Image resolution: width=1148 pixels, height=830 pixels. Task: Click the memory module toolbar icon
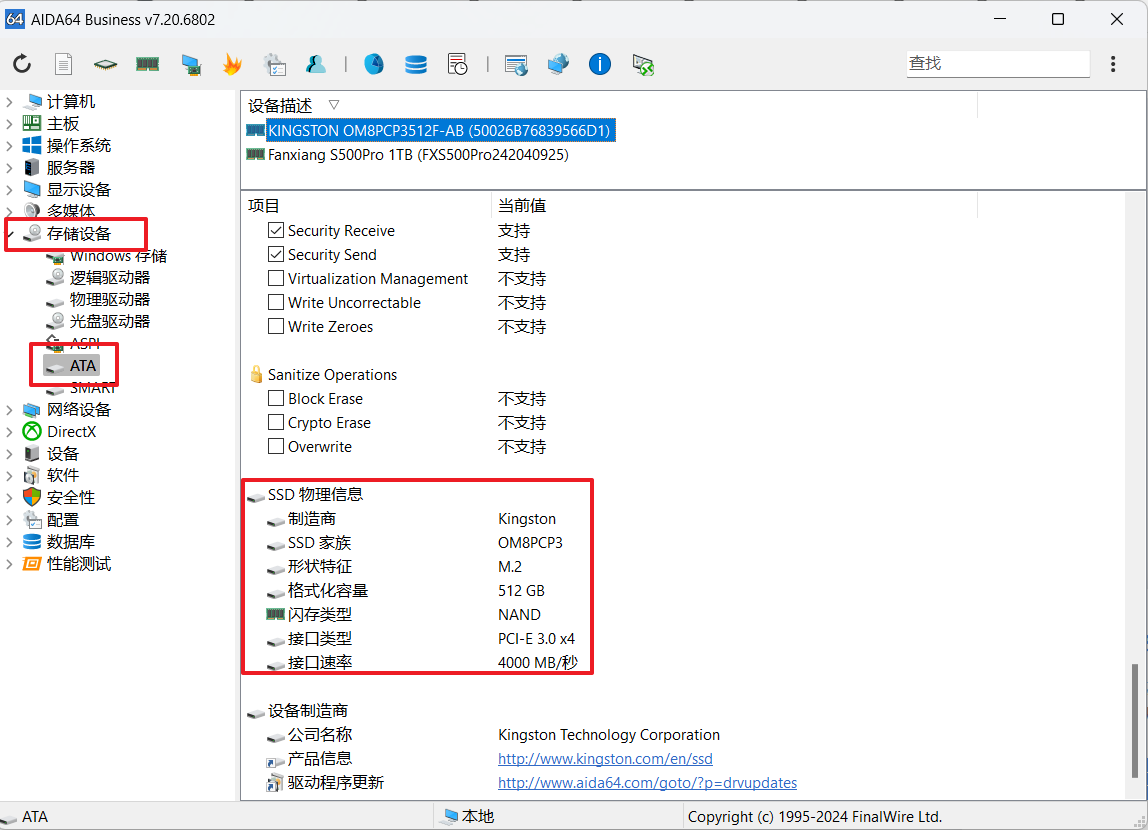click(x=147, y=64)
